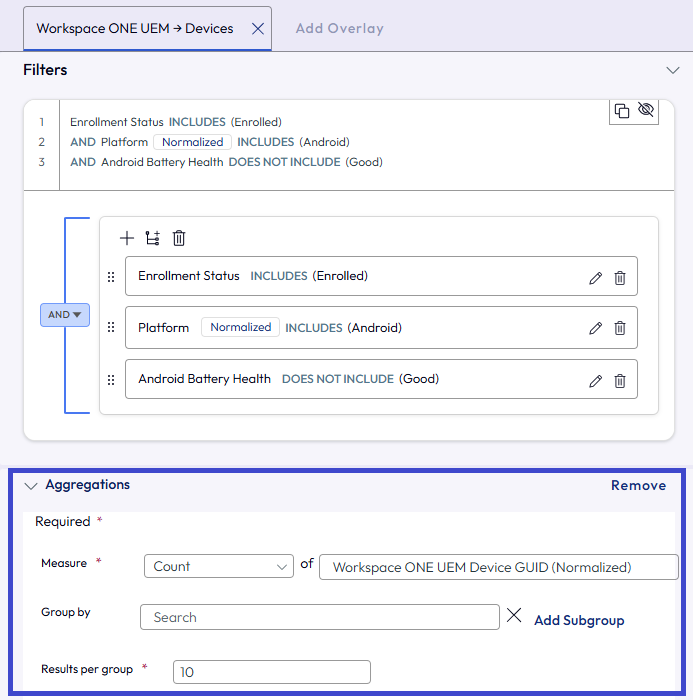The image size is (693, 700).
Task: Select summary line 'AND Android Battery Health DOES NOT INCLUDE'
Action: click(226, 162)
